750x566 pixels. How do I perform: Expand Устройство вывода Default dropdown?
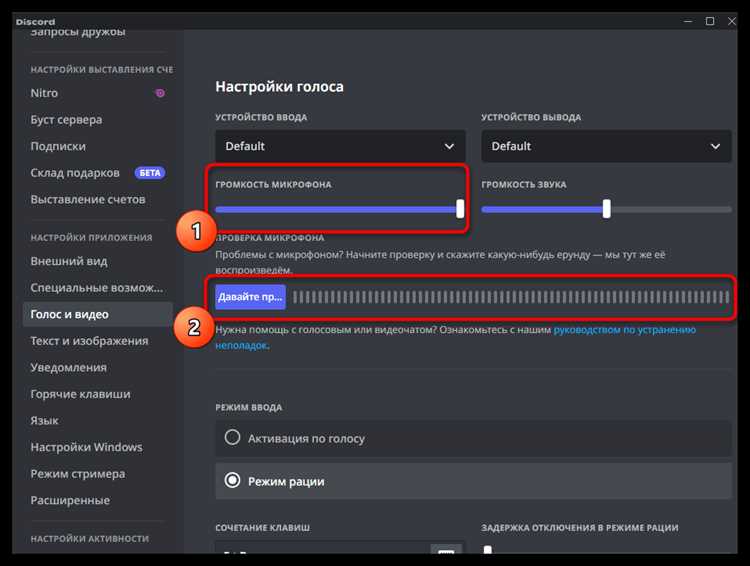[x=606, y=146]
